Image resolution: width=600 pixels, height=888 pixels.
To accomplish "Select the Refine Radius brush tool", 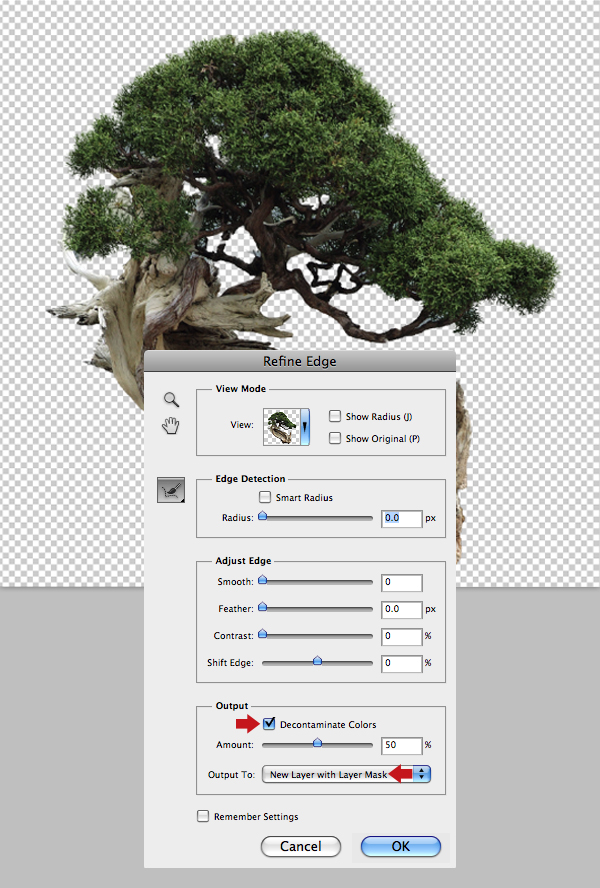I will pyautogui.click(x=171, y=490).
